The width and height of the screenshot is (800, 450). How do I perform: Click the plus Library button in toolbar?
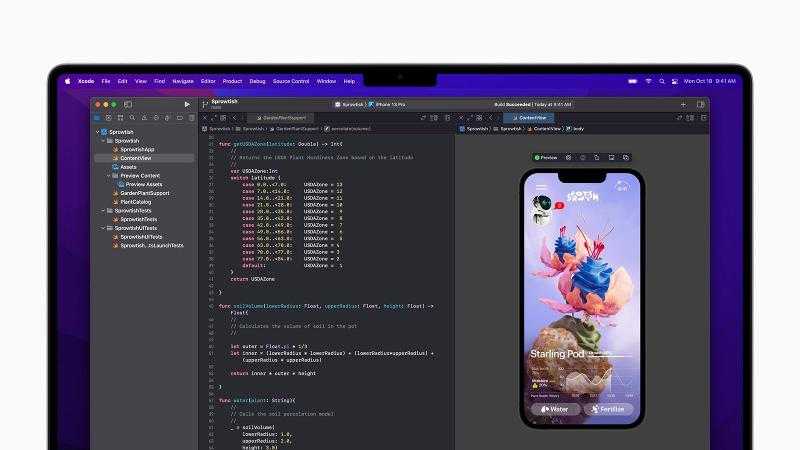tap(683, 104)
